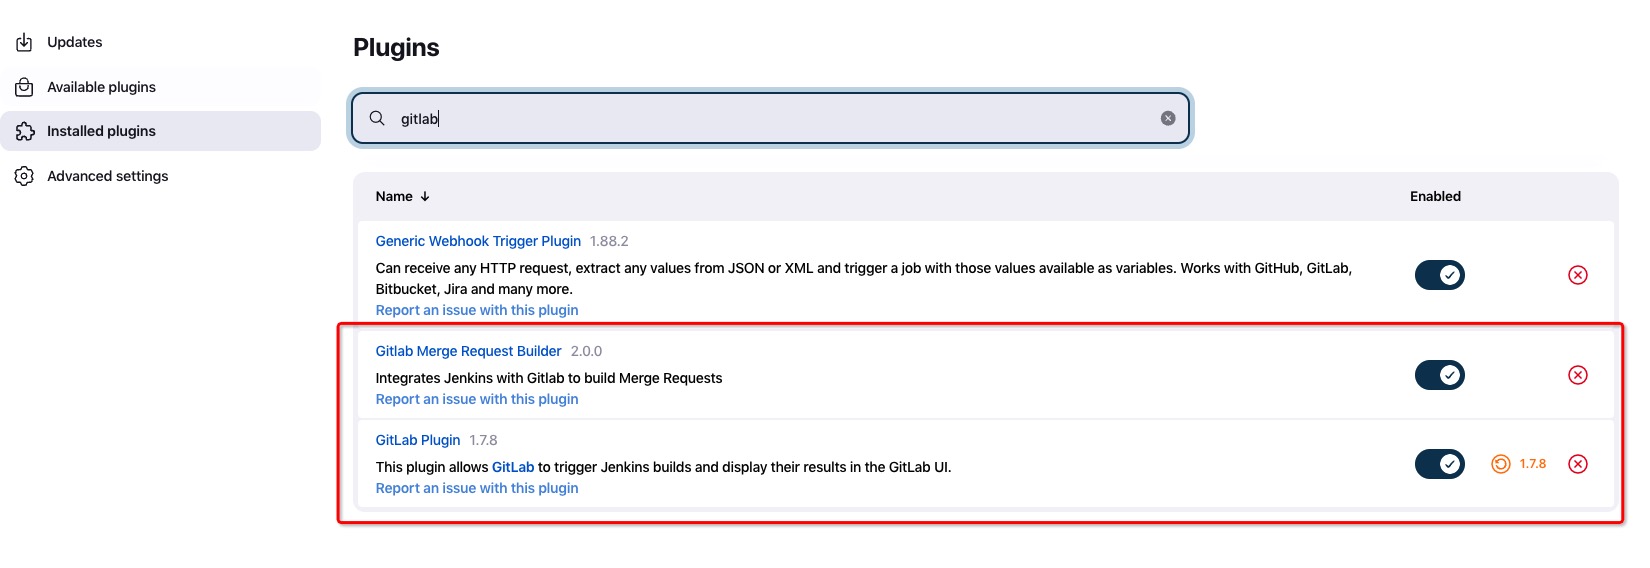The image size is (1650, 568).
Task: Disable the GitLab Plugin toggle
Action: 1440,464
